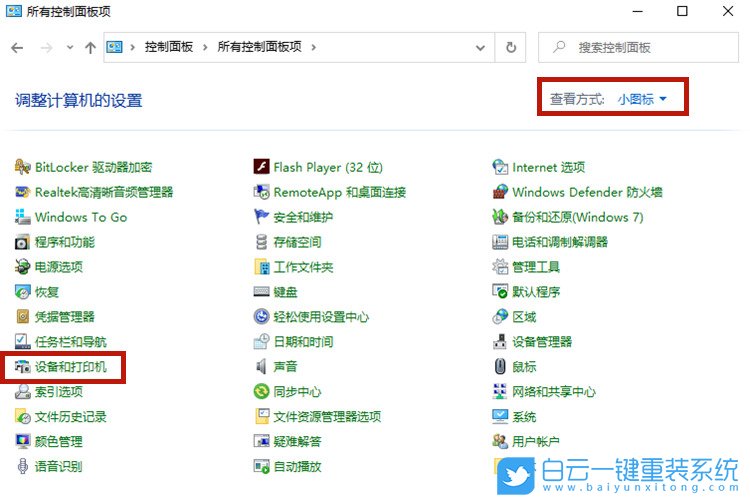Screen dimensions: 750x500
Task: Click the control panel icon in address bar
Action: tap(114, 47)
